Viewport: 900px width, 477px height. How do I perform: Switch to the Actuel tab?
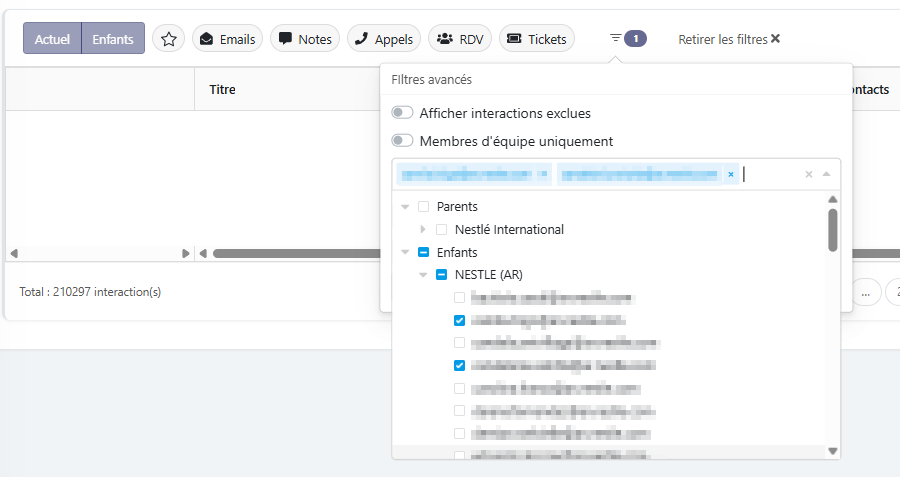pyautogui.click(x=52, y=39)
